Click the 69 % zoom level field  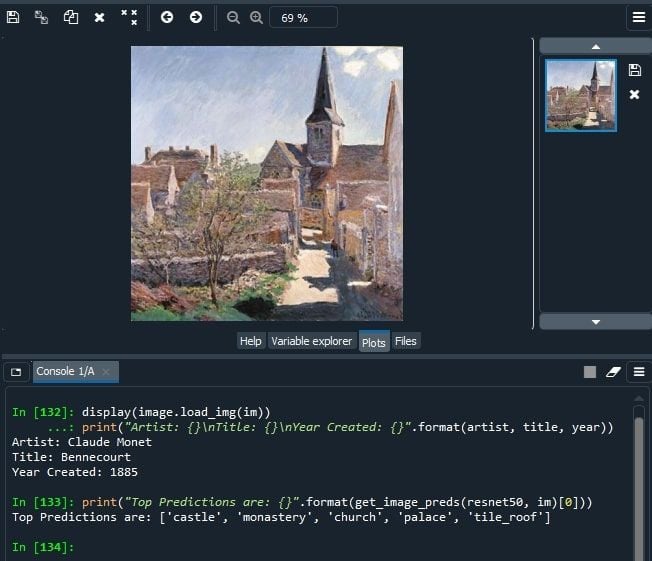pos(302,17)
